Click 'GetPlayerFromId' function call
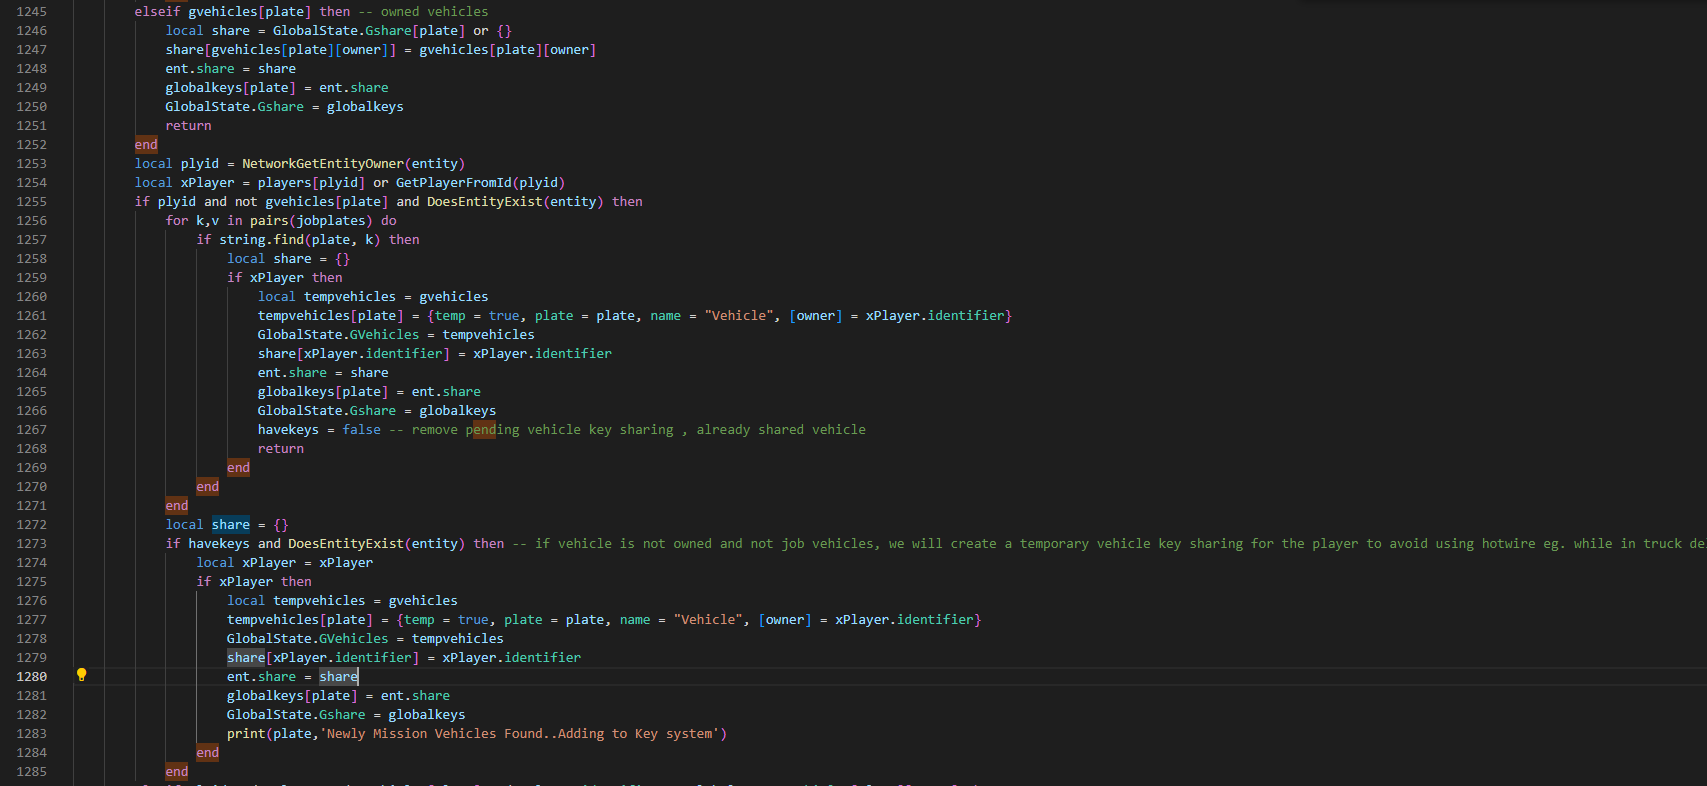The height and width of the screenshot is (786, 1707). (x=453, y=183)
